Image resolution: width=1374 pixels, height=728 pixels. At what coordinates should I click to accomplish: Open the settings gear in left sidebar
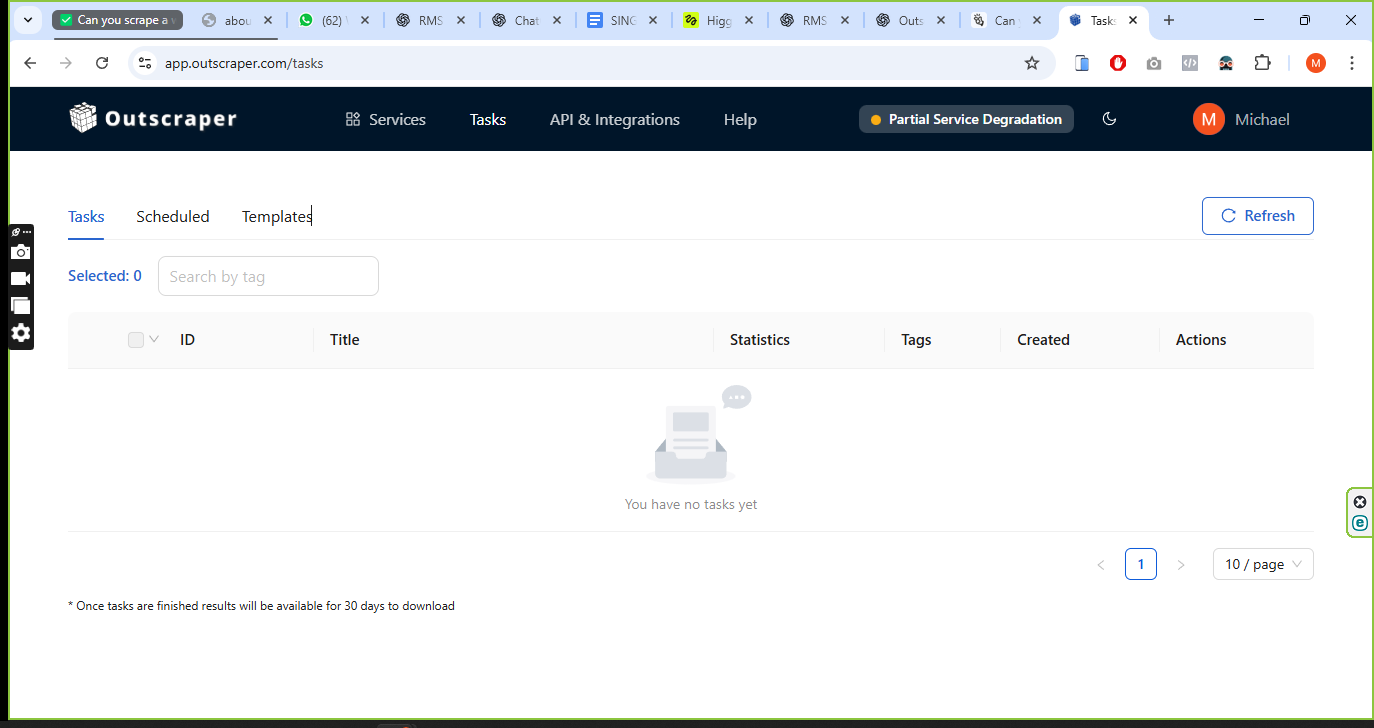(21, 333)
